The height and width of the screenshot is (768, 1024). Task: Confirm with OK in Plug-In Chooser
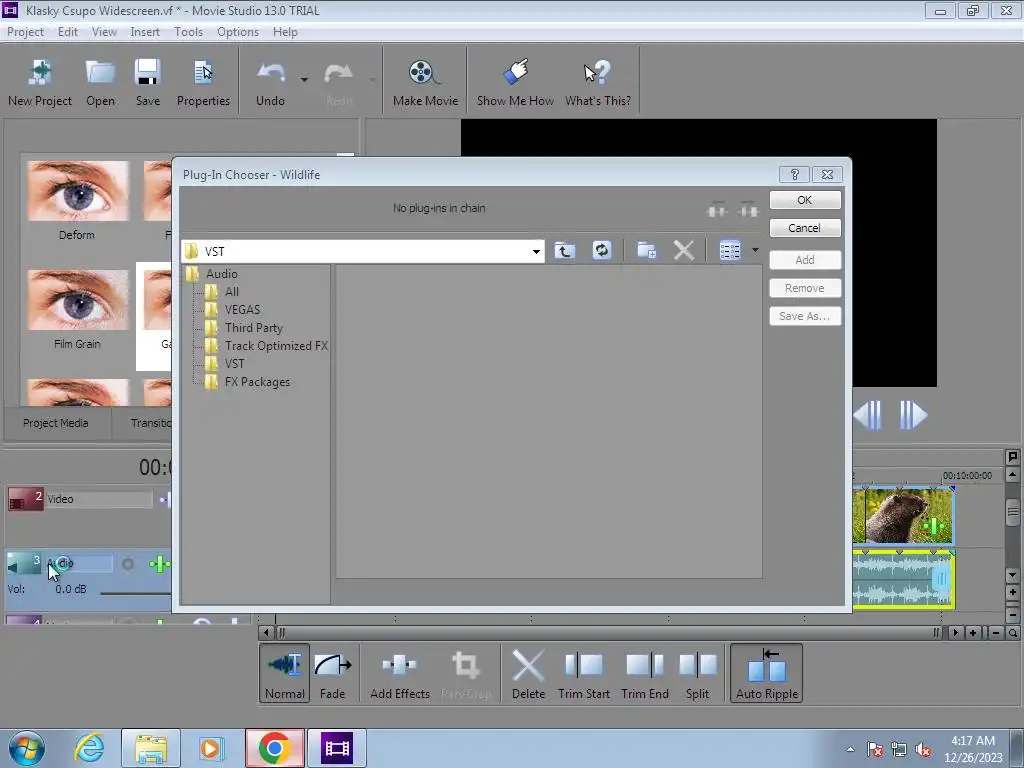pos(805,200)
